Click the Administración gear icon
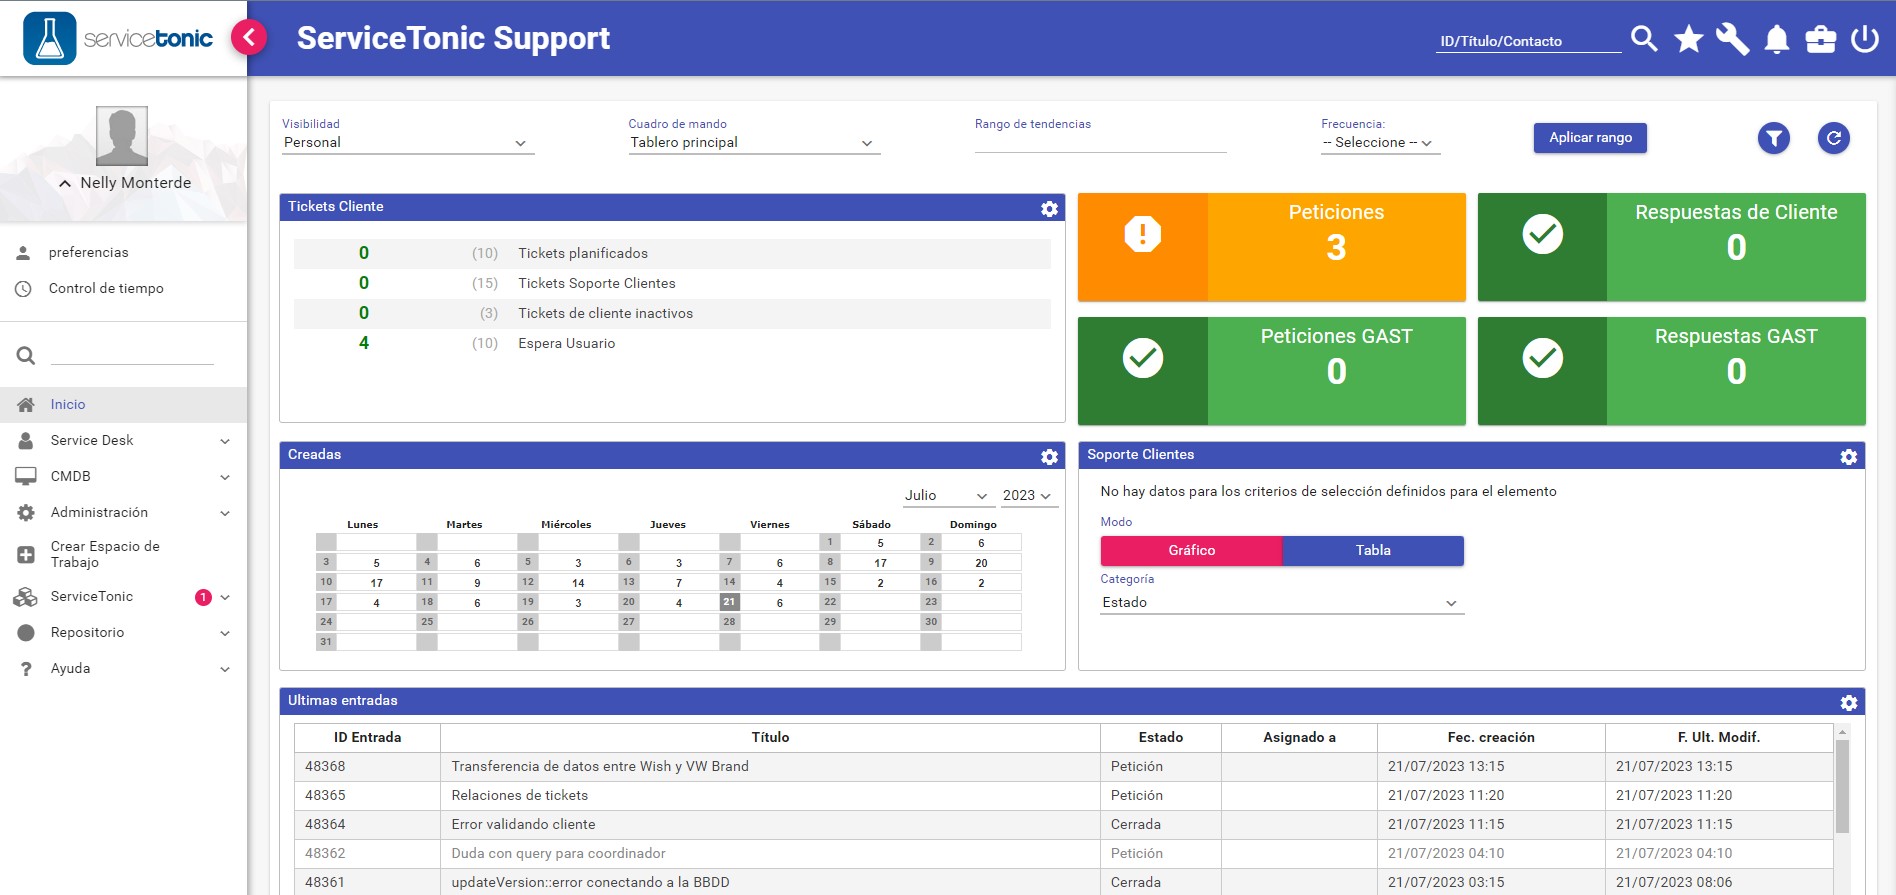 click(x=26, y=512)
